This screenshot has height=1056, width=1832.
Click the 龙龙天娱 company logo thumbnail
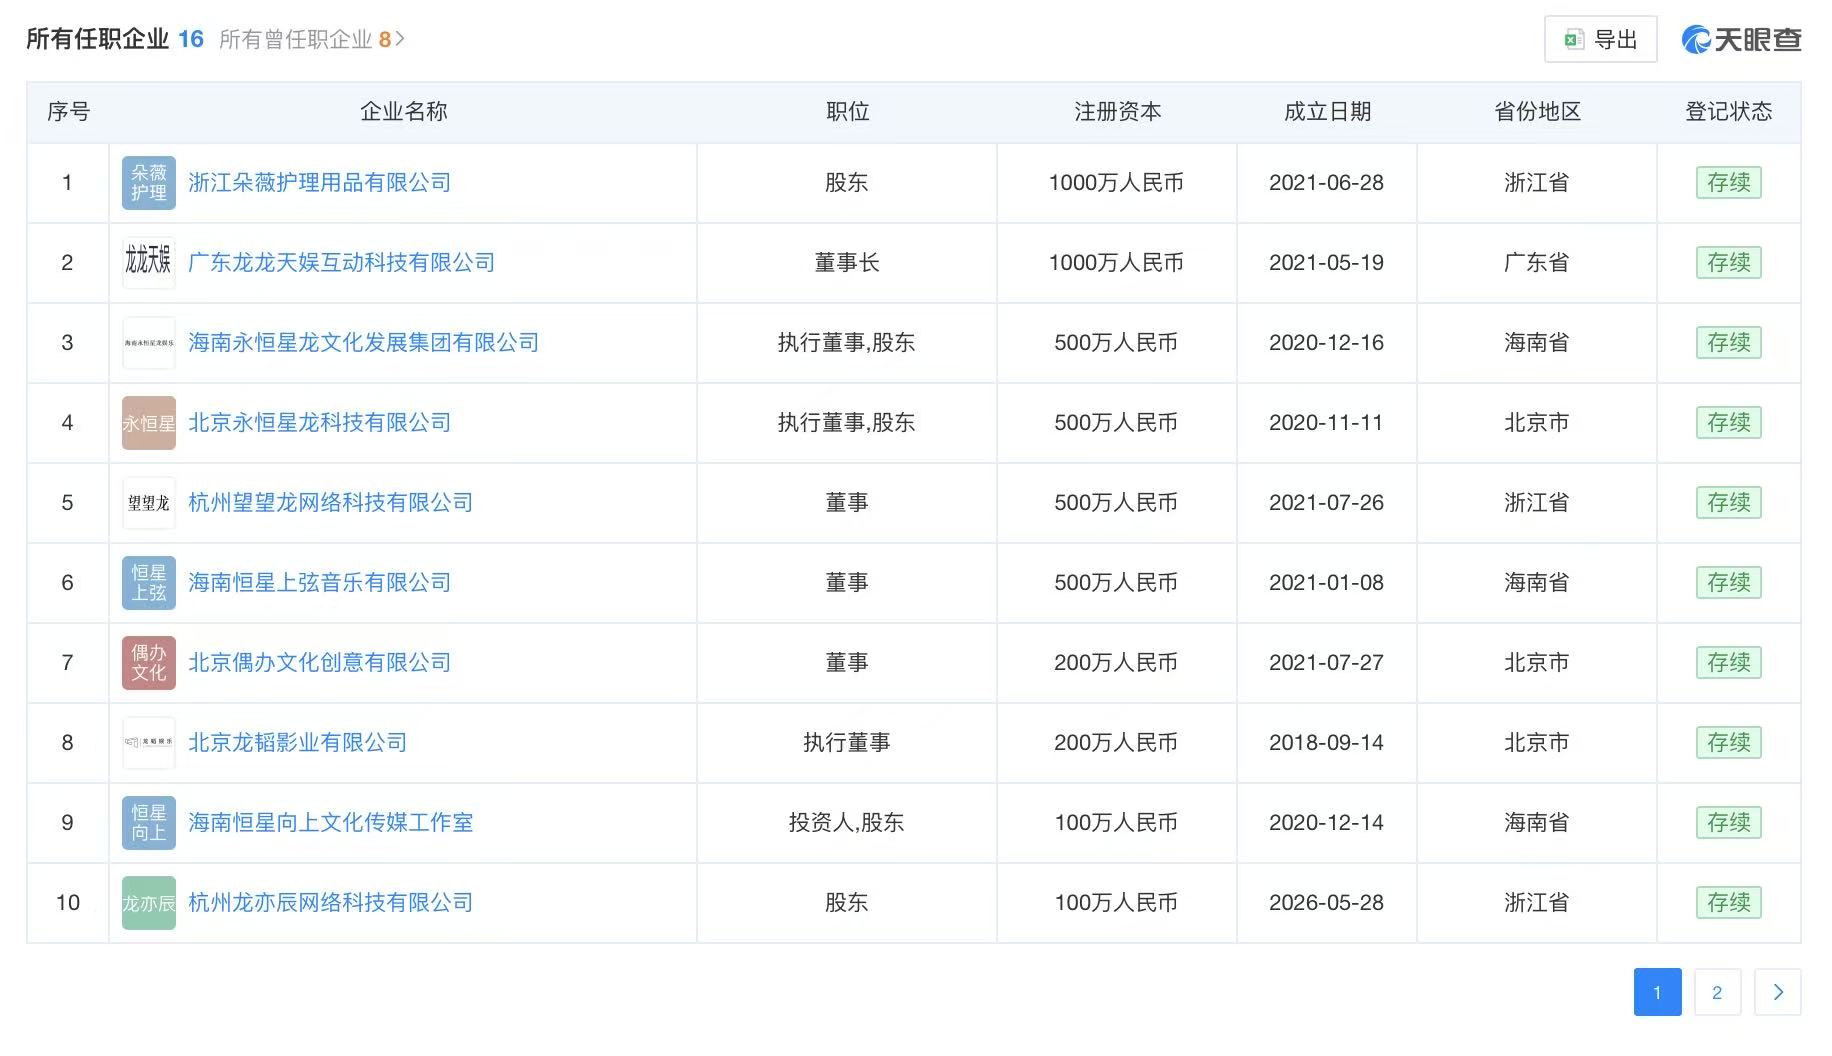(x=148, y=263)
